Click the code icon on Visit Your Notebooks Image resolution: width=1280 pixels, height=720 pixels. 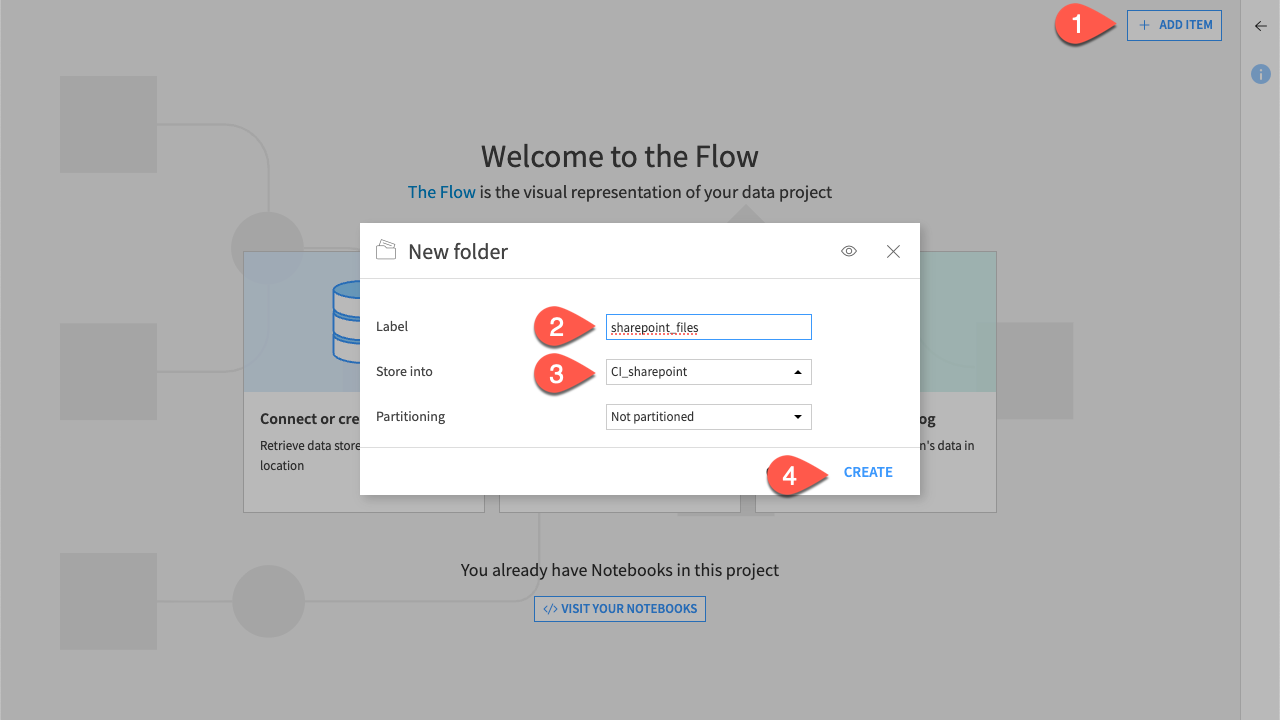549,608
